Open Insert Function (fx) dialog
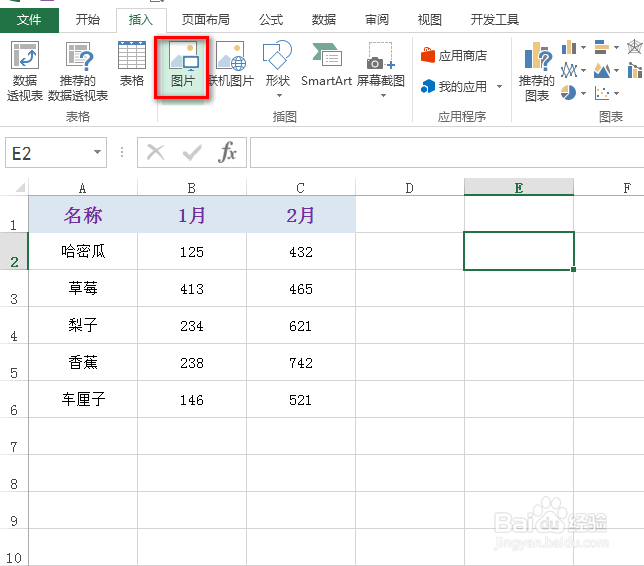The image size is (644, 566). pos(227,152)
